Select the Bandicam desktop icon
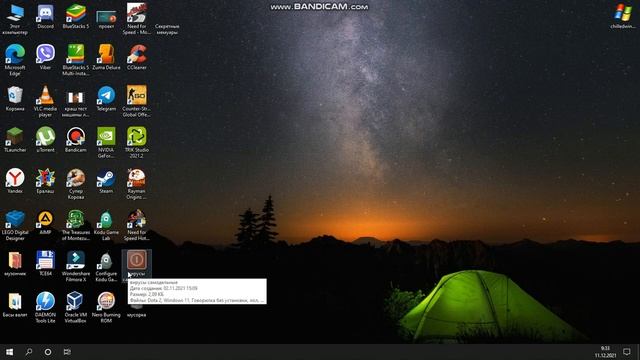Screen dimensions: 640x360 pos(76,140)
